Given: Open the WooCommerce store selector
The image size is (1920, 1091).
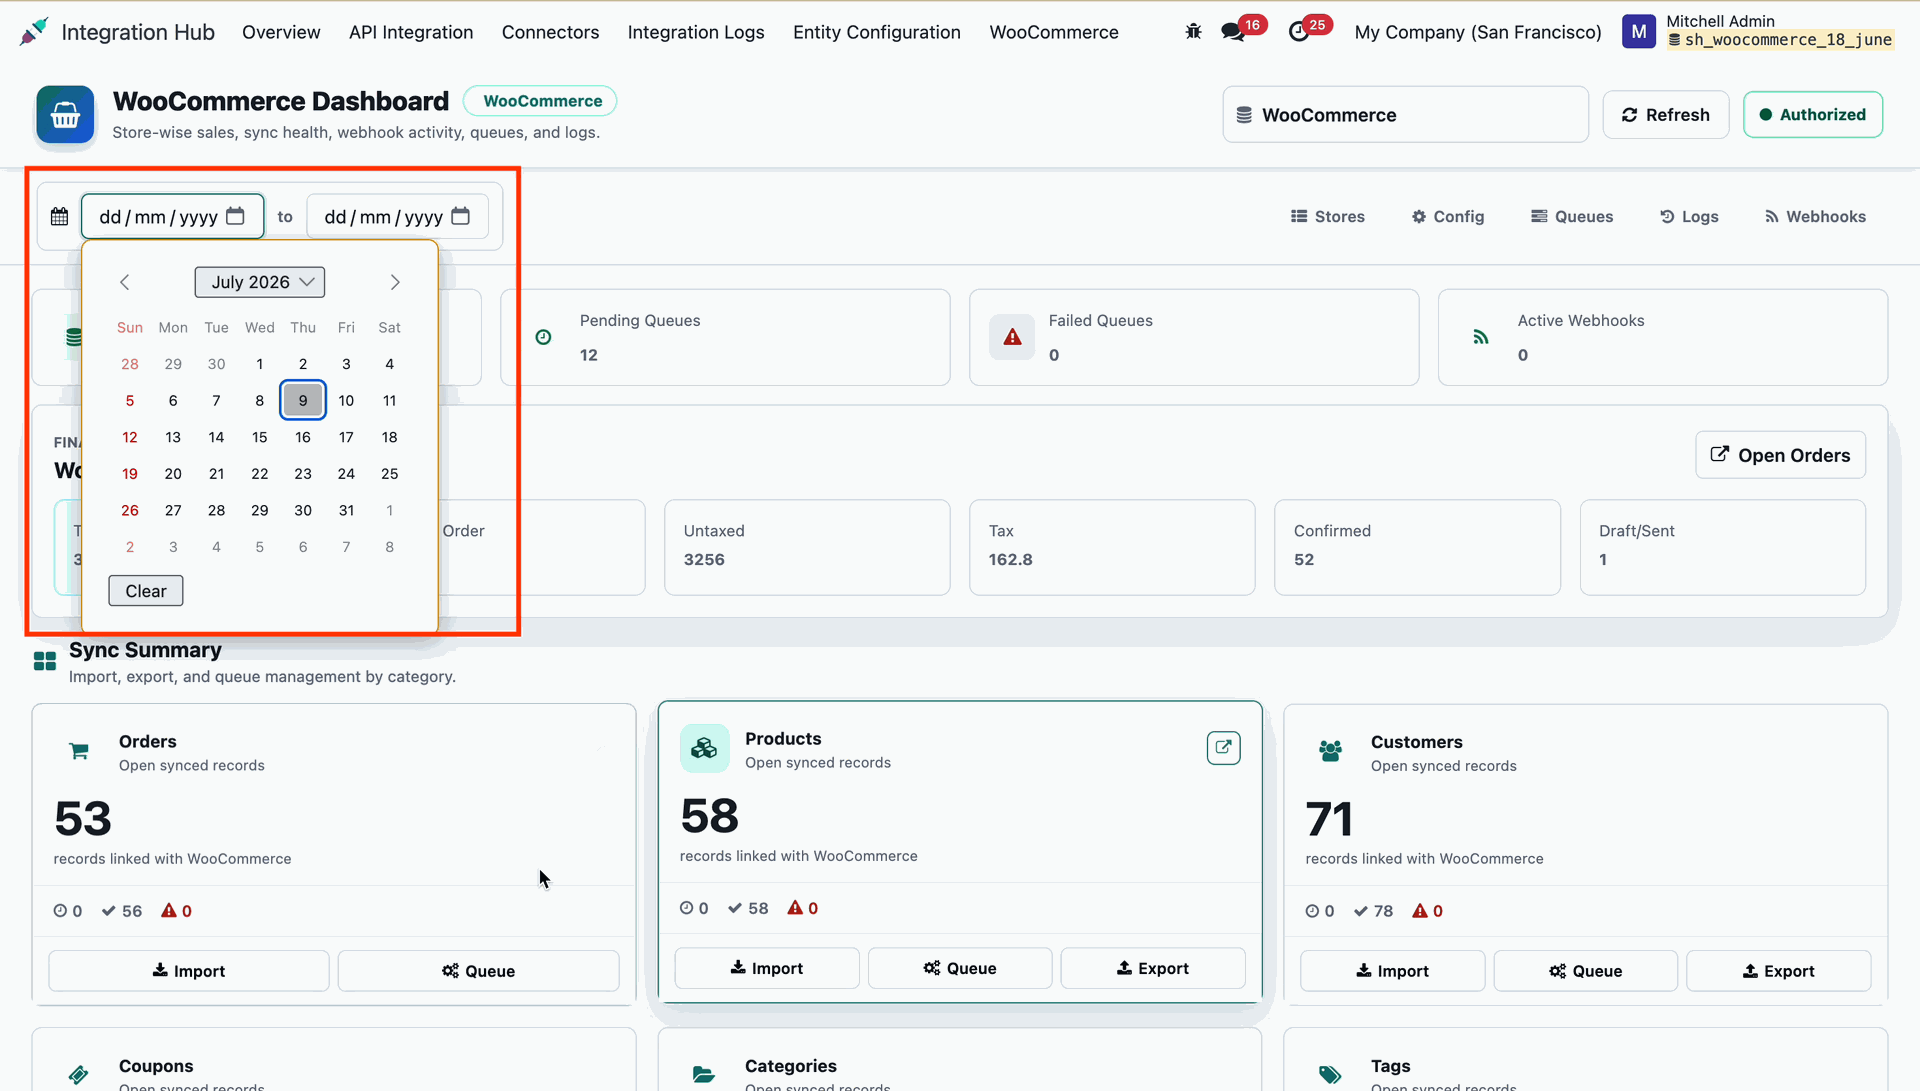Looking at the screenshot, I should click(1405, 115).
